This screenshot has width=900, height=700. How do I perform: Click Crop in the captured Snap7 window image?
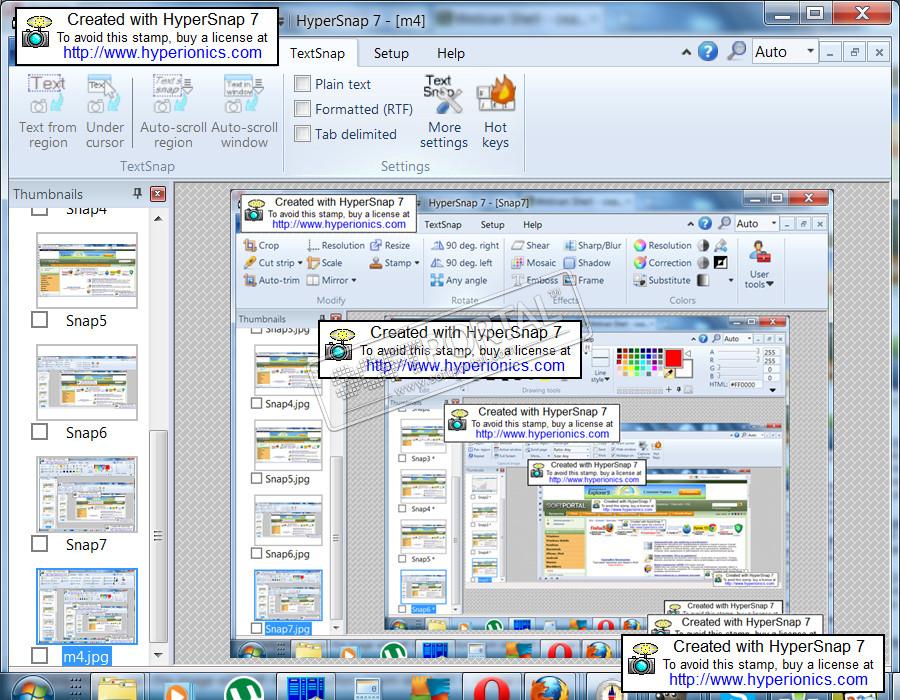coord(262,246)
